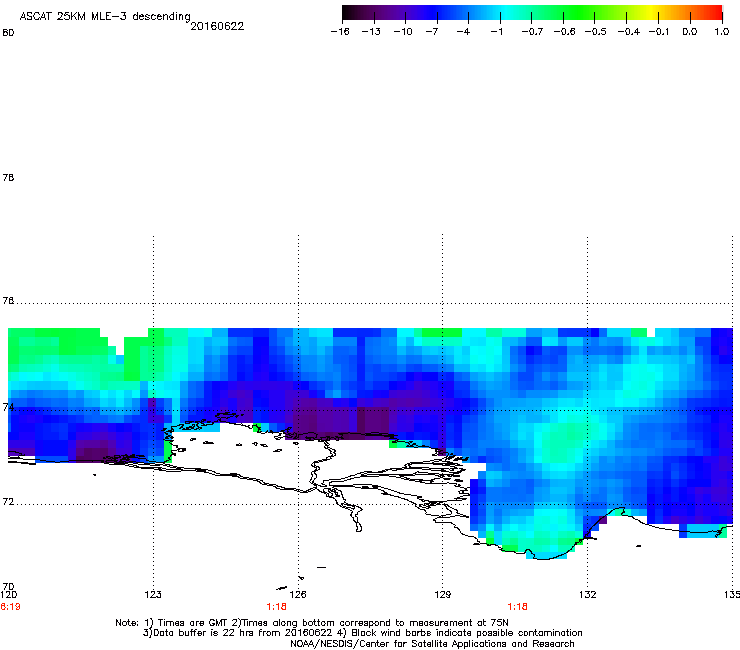This screenshot has height=650, width=740.
Task: Click the latitude label 76
Action: point(8,300)
